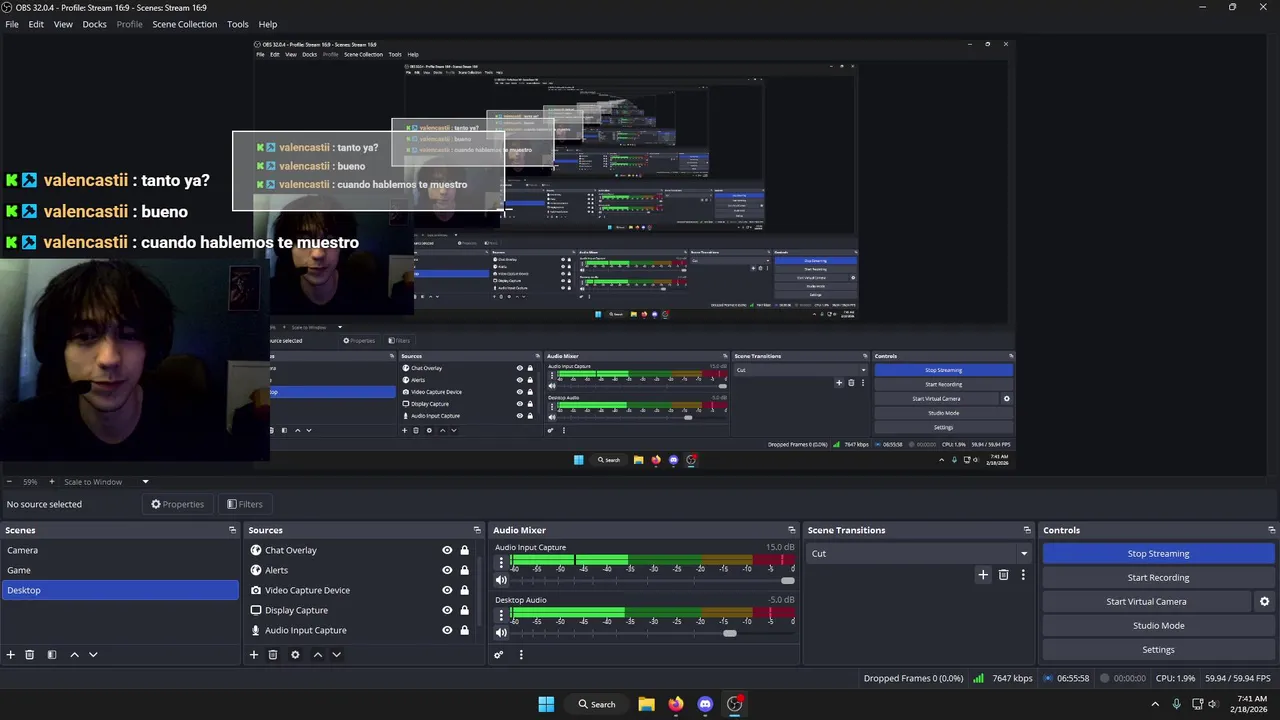Viewport: 1280px width, 720px height.
Task: Open the Scene Collection menu
Action: point(184,24)
